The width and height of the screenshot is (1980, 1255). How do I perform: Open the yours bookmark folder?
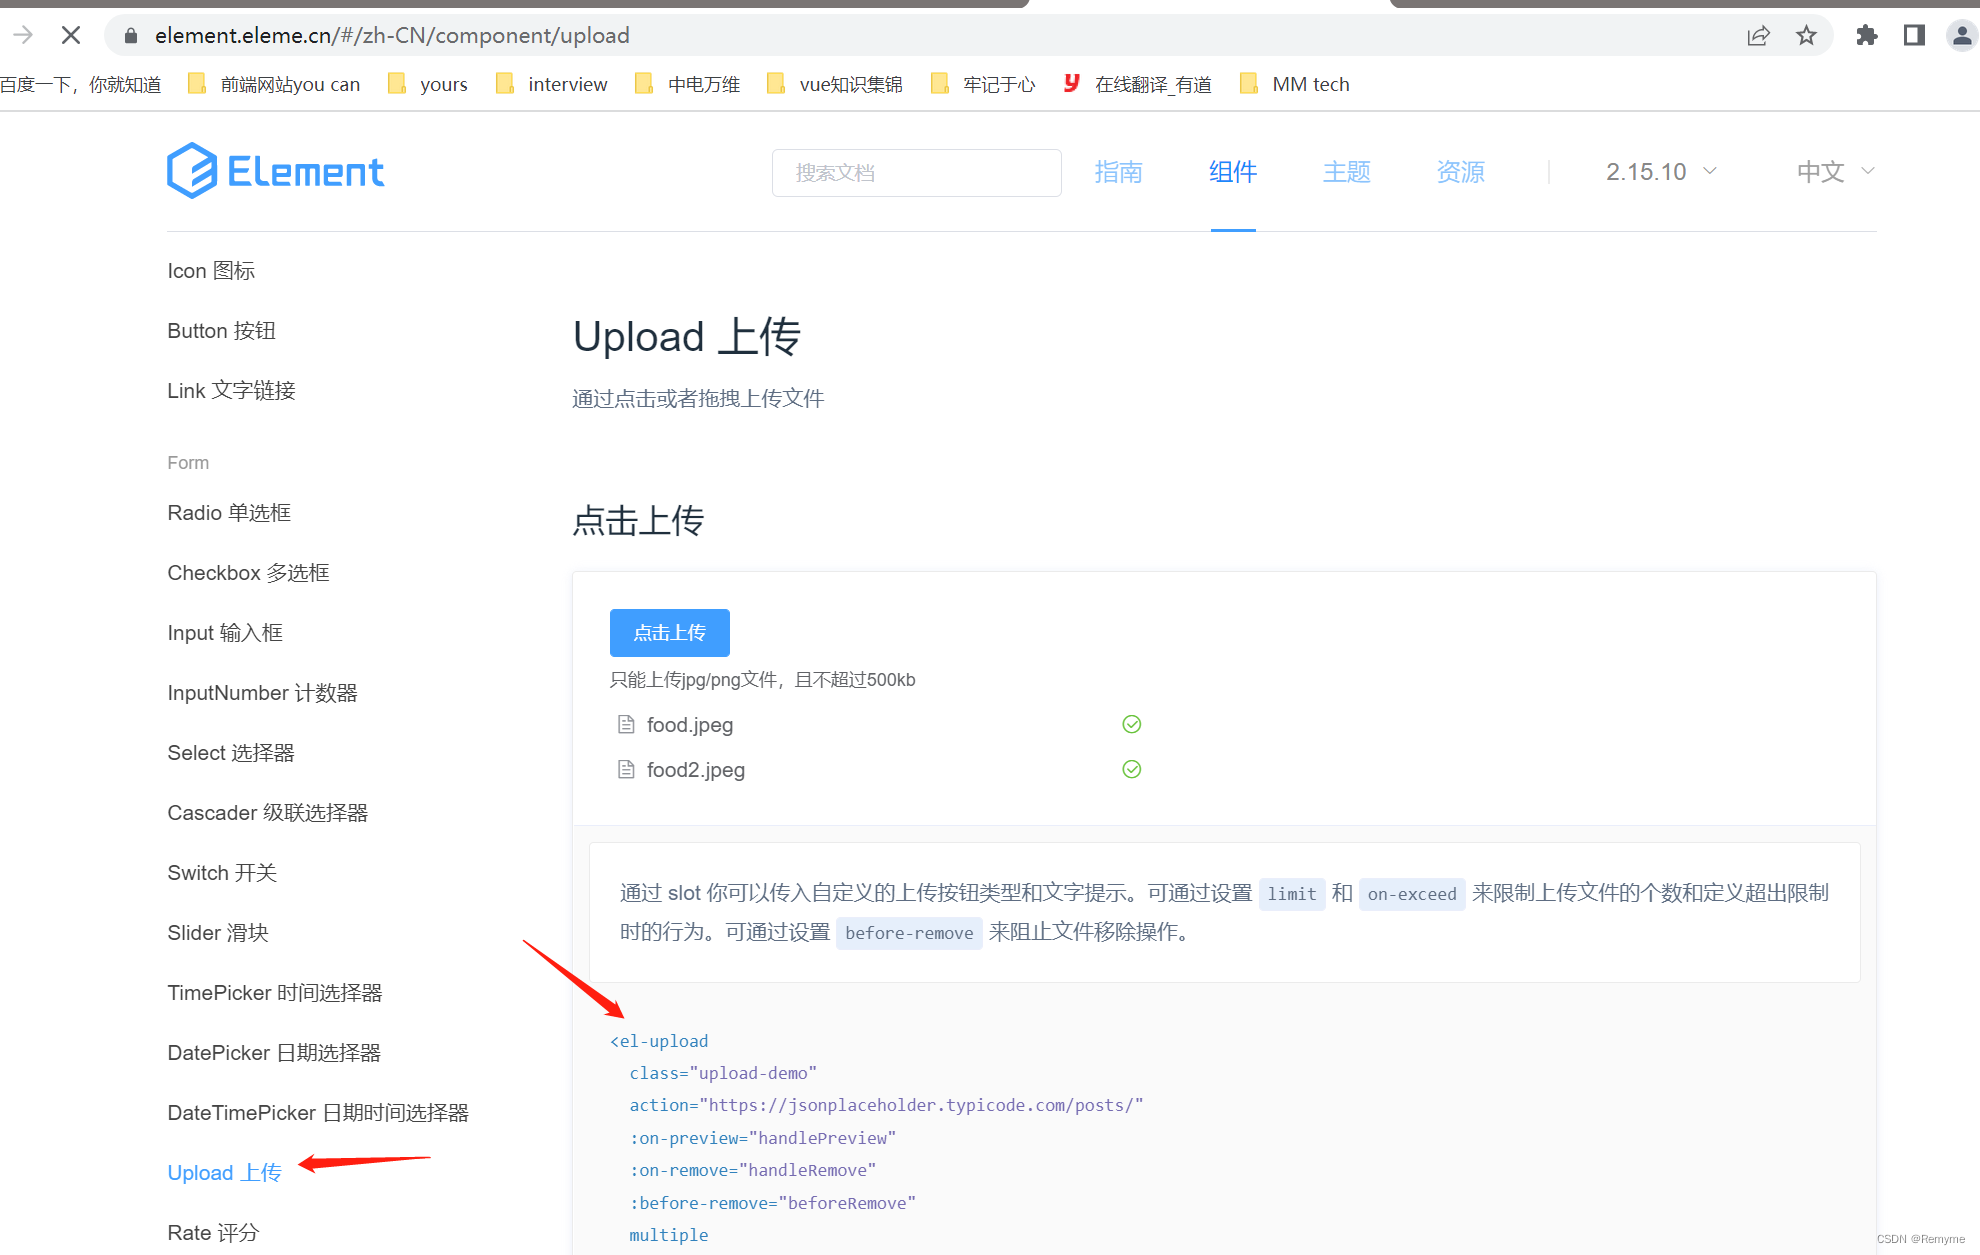[x=428, y=84]
